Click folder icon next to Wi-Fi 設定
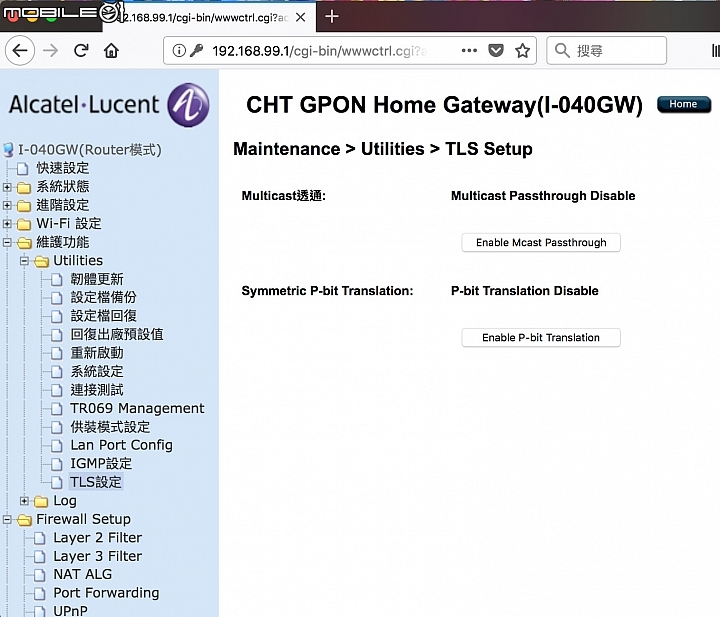Image resolution: width=720 pixels, height=617 pixels. (x=24, y=224)
